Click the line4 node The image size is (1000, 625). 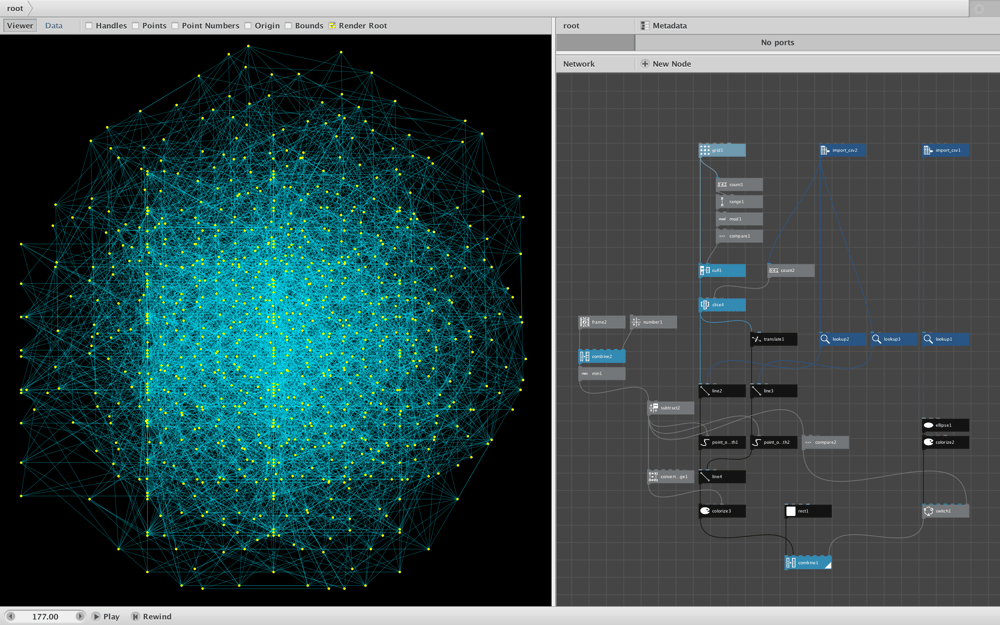point(722,476)
